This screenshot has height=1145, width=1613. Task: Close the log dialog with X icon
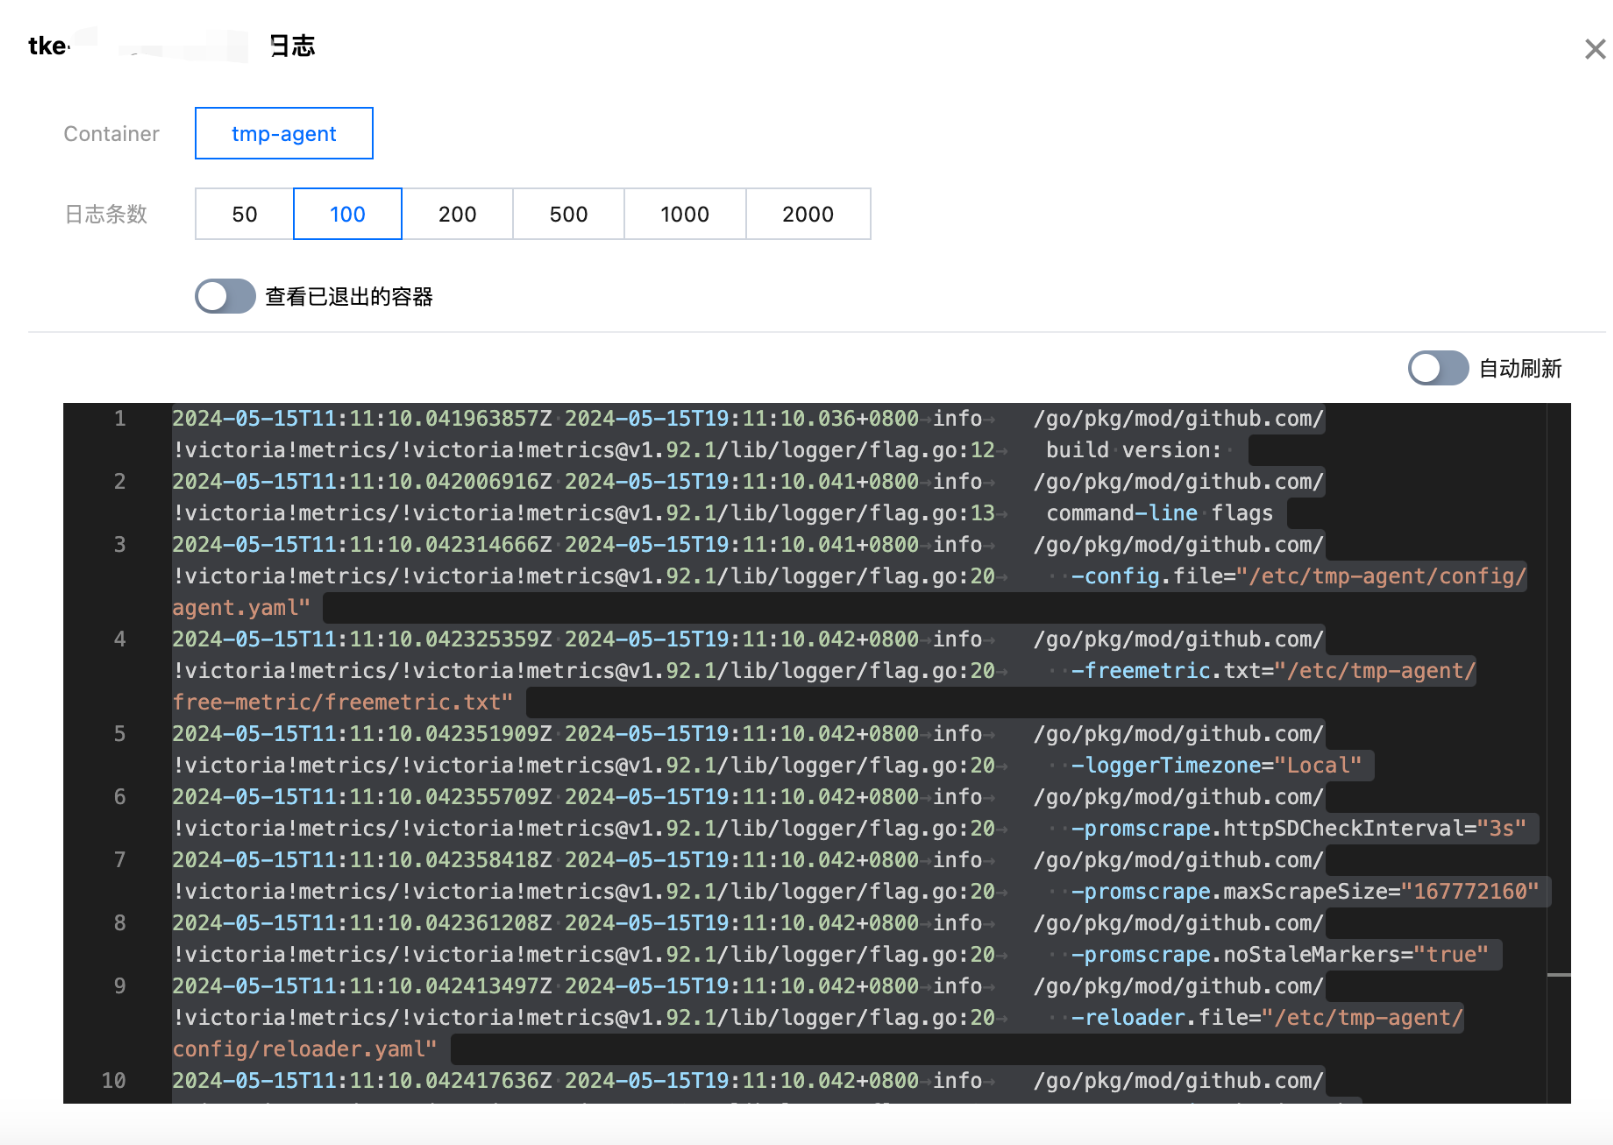point(1595,49)
